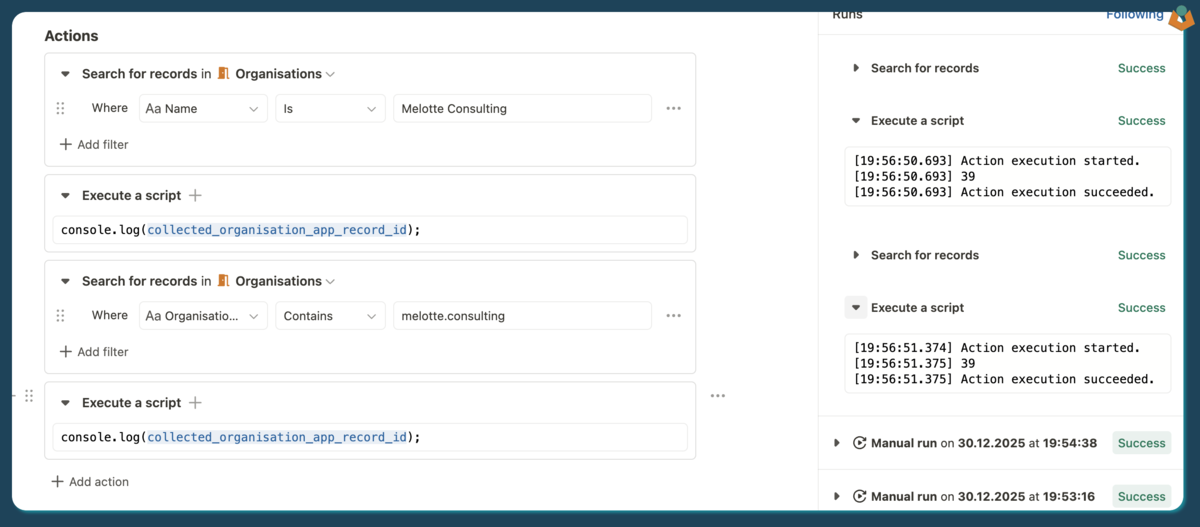Click the Following link in the Runs panel
The width and height of the screenshot is (1200, 527).
pos(1134,15)
